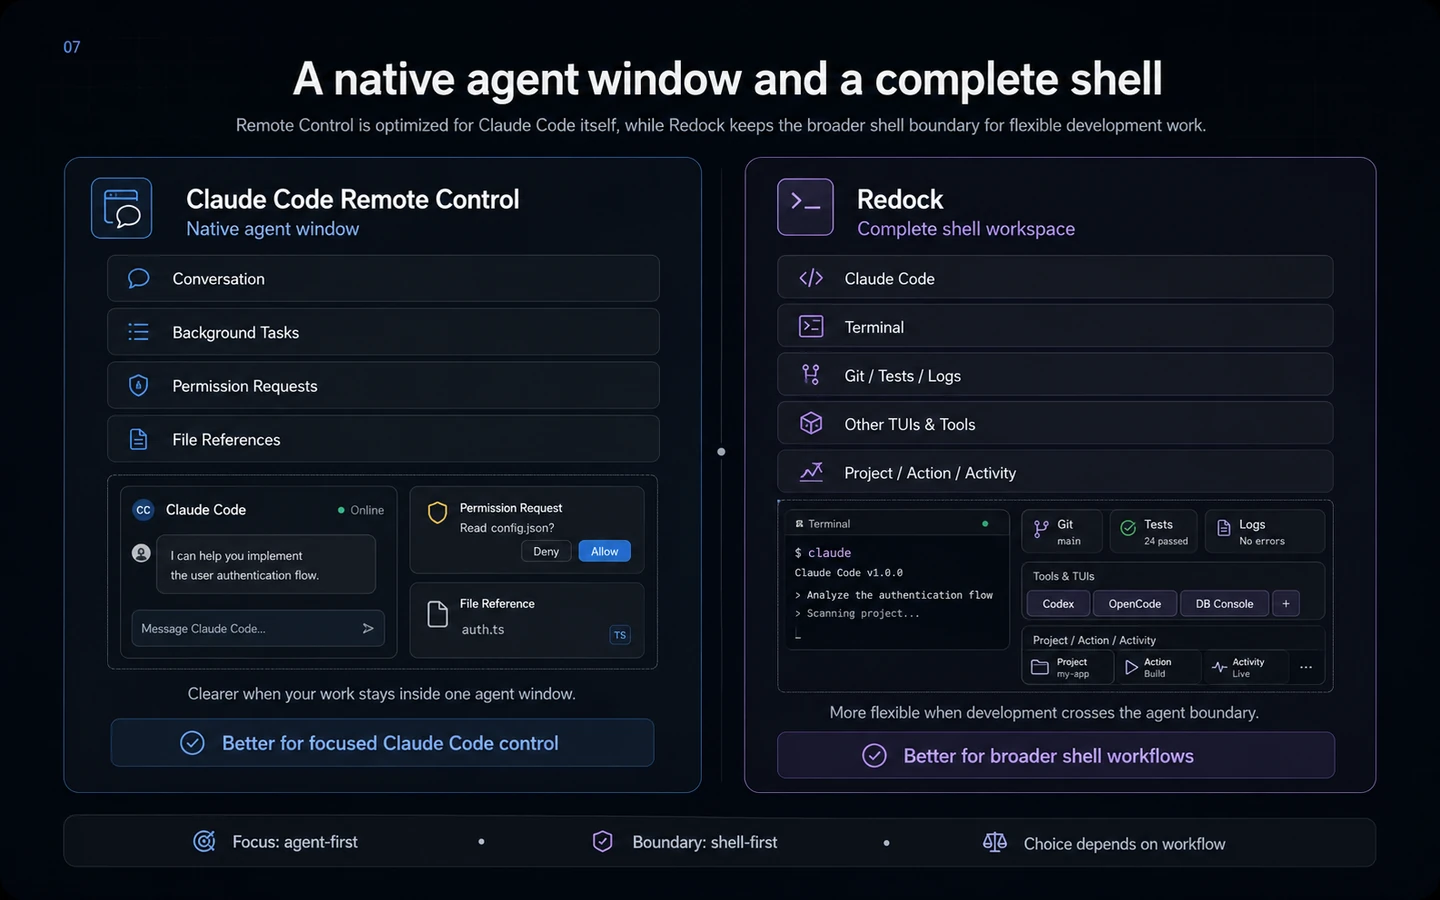Screen dimensions: 1440x900
Task: Click the CC avatar badge in chat header
Action: pos(143,510)
